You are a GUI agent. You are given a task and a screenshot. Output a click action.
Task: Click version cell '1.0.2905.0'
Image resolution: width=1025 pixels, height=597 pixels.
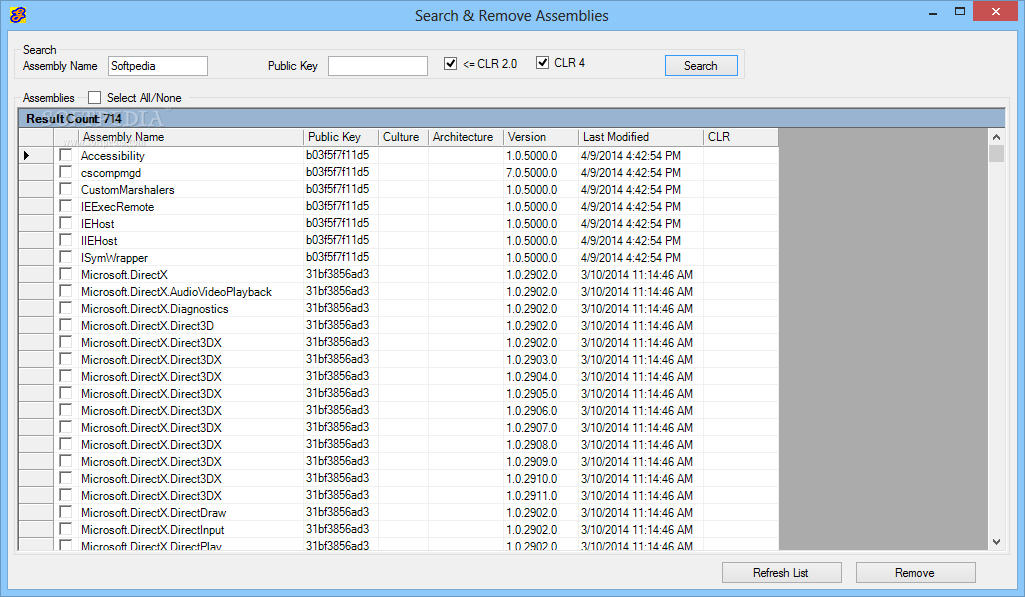[541, 394]
